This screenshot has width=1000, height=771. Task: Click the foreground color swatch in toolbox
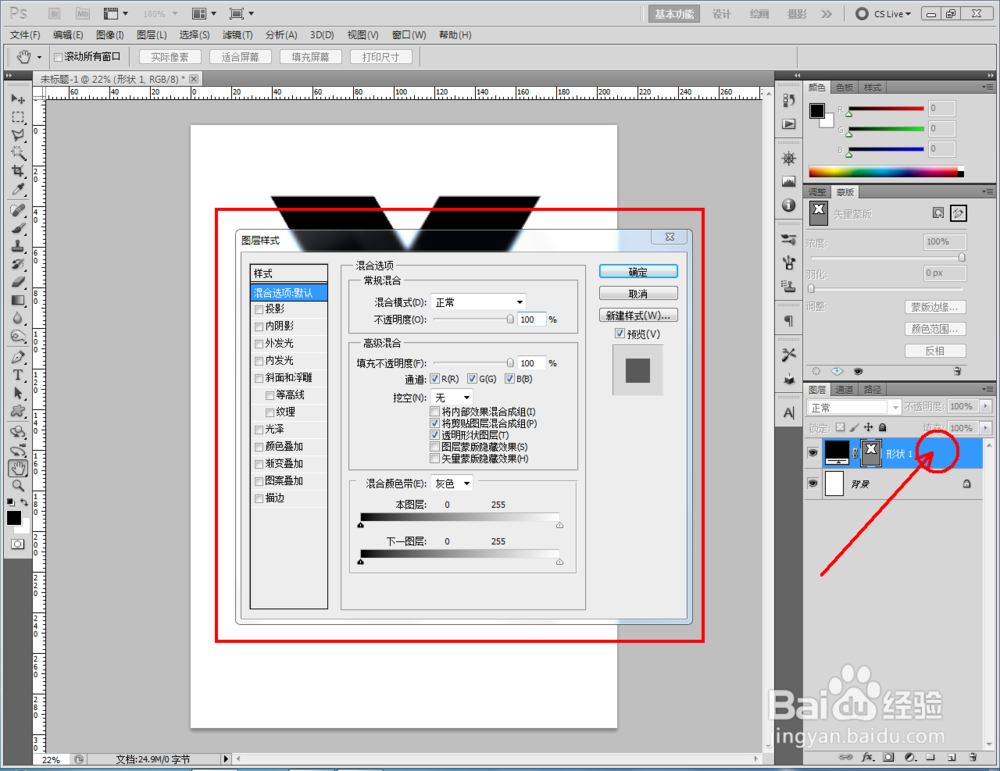[13, 518]
